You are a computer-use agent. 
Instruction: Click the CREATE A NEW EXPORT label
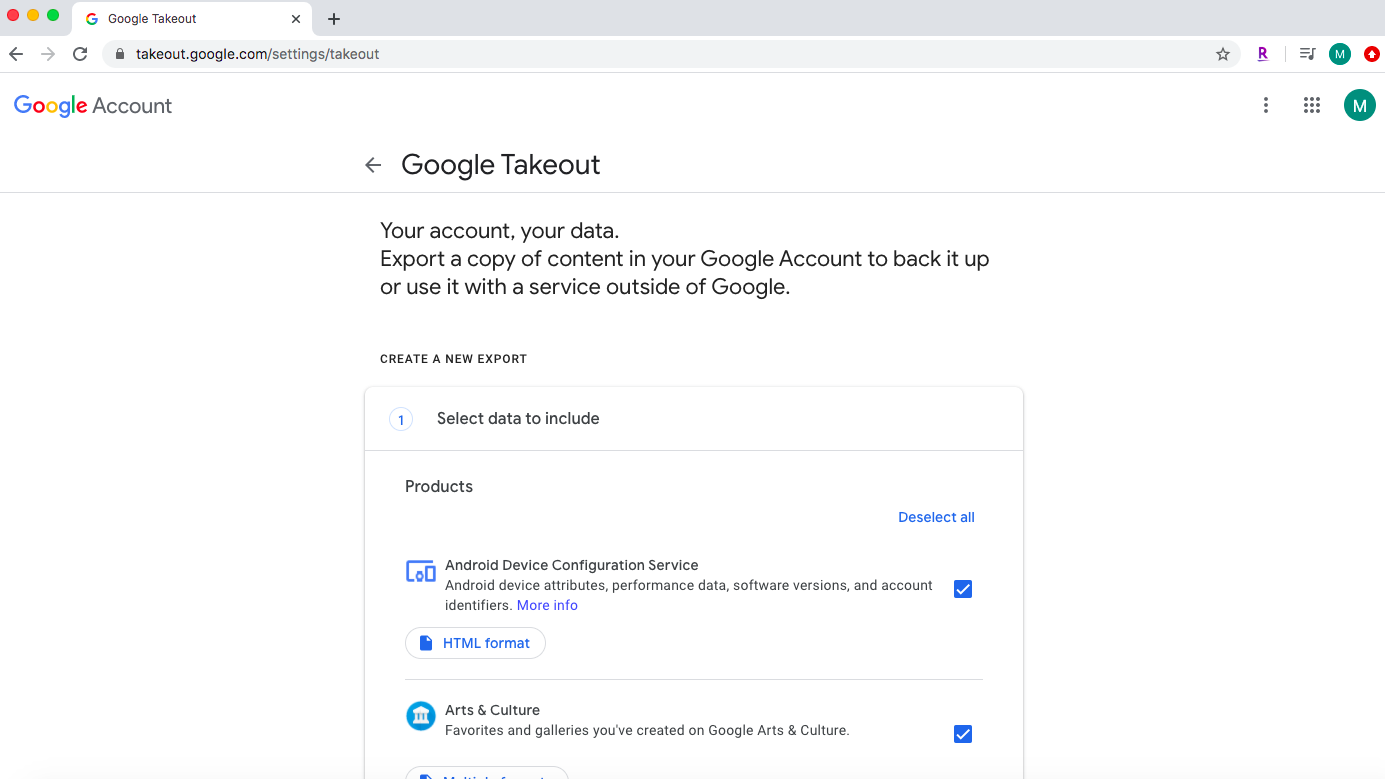coord(453,359)
